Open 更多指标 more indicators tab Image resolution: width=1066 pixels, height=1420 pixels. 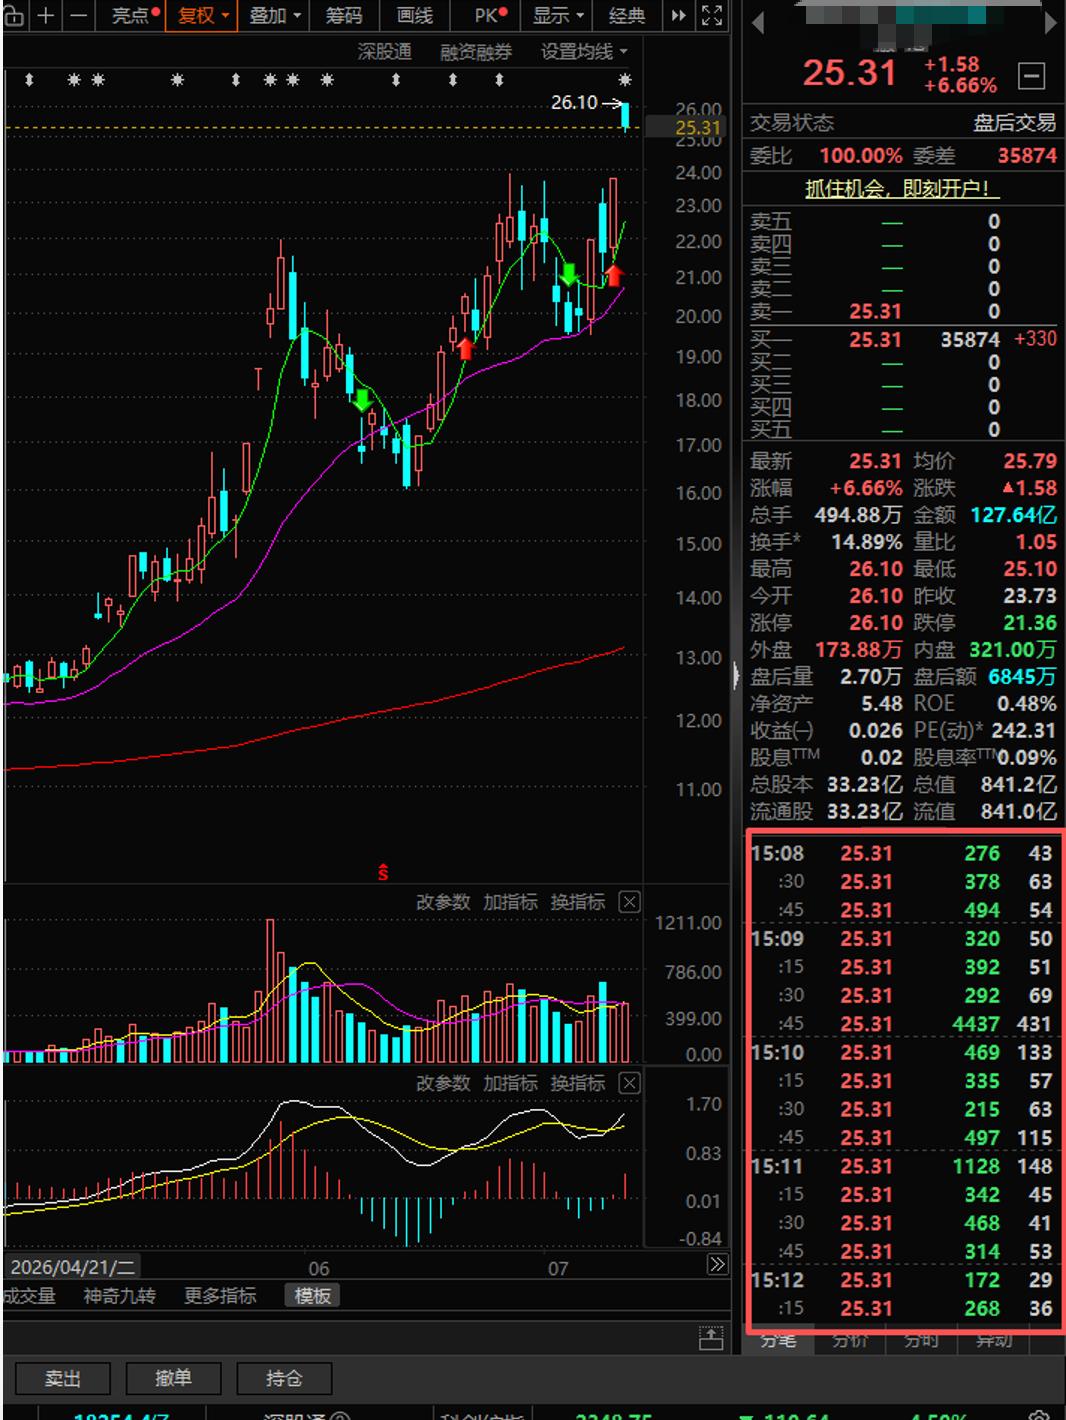click(220, 1296)
